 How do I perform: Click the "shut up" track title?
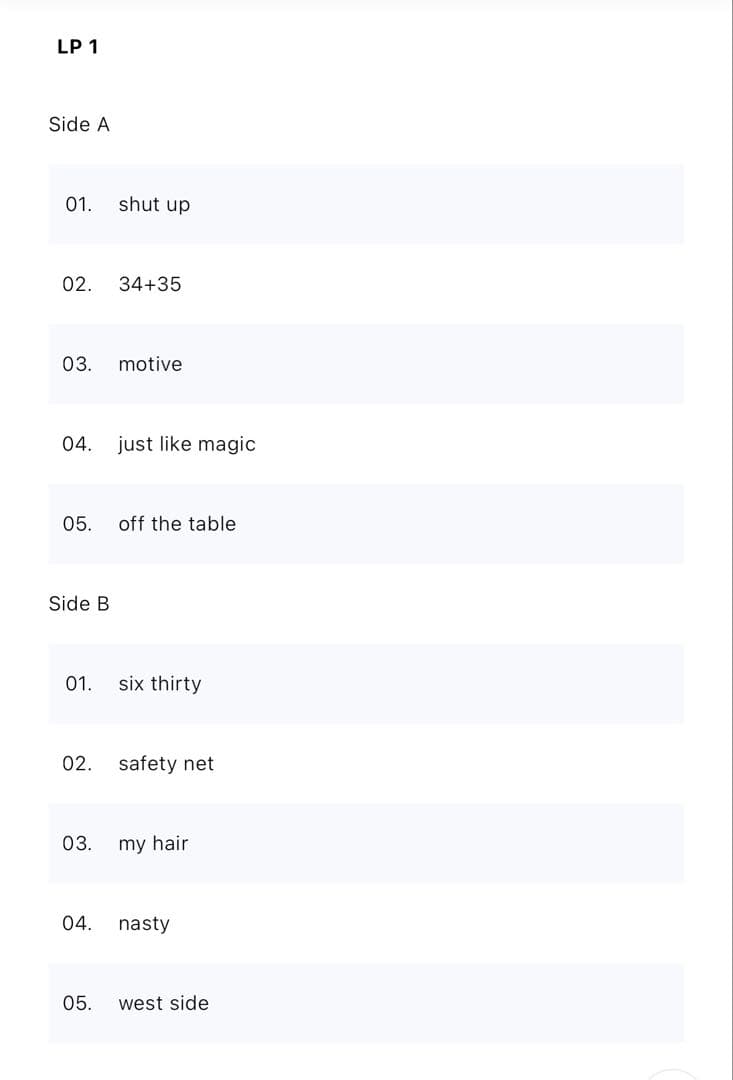click(154, 204)
